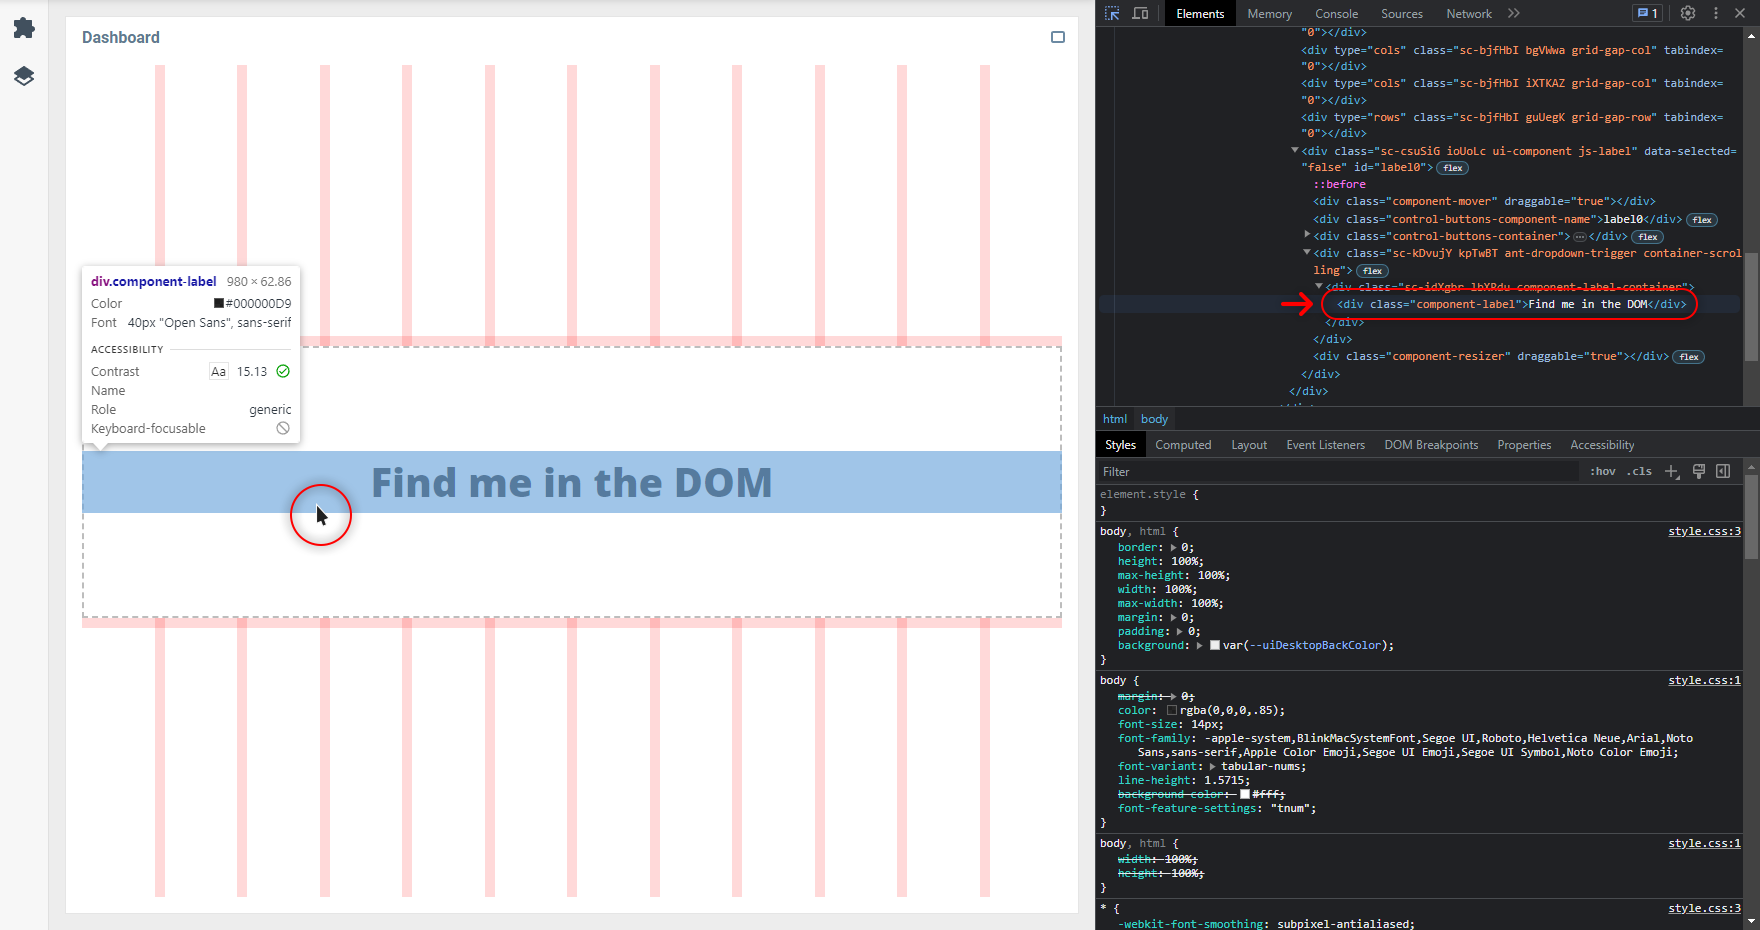
Task: Activate the inspect element picker tool
Action: (x=1112, y=13)
